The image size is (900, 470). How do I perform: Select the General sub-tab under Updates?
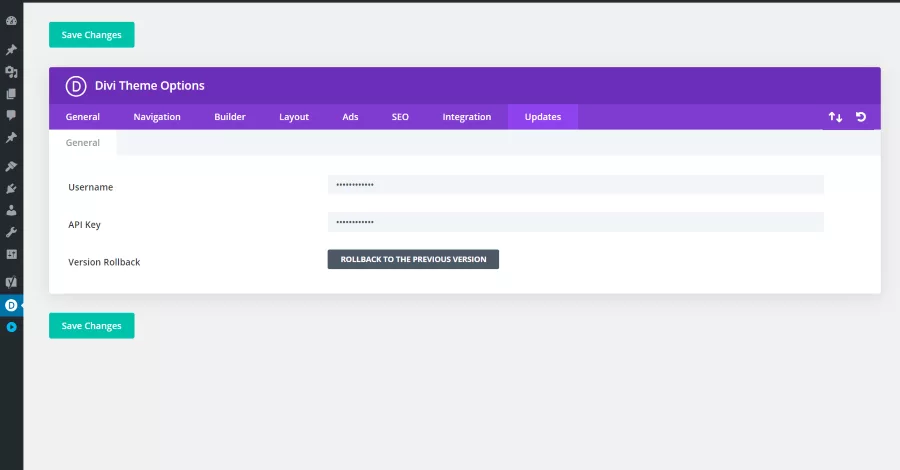83,143
